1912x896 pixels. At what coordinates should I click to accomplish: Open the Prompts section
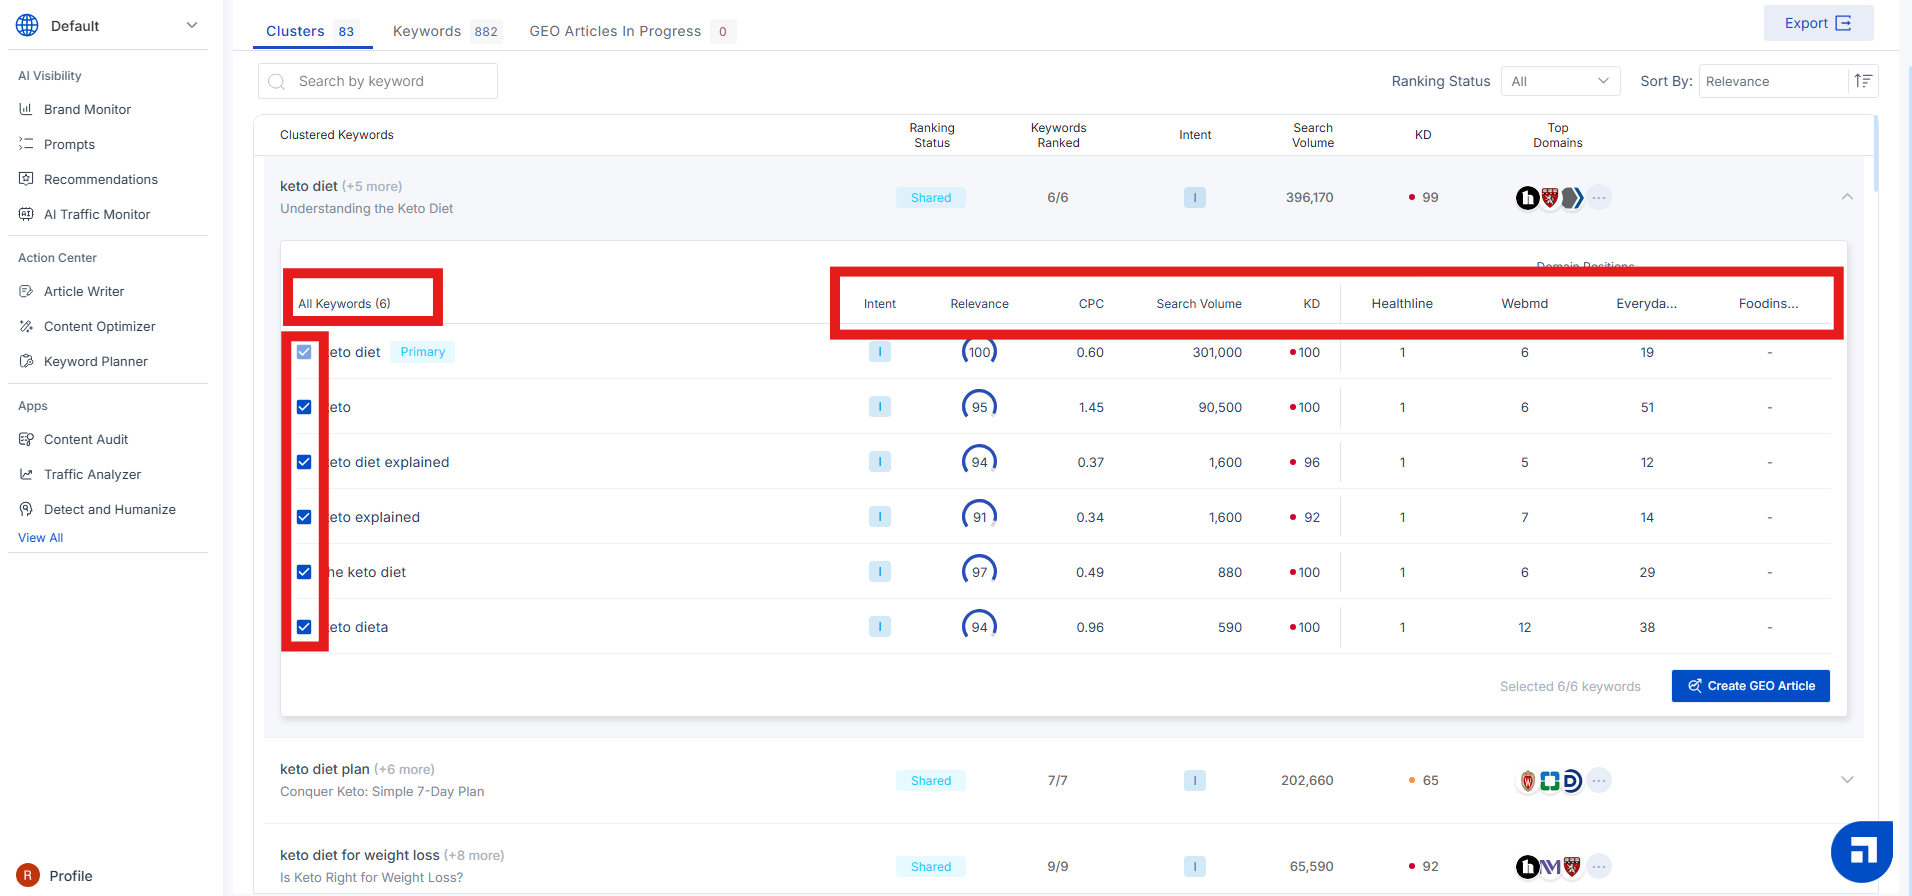tap(69, 144)
